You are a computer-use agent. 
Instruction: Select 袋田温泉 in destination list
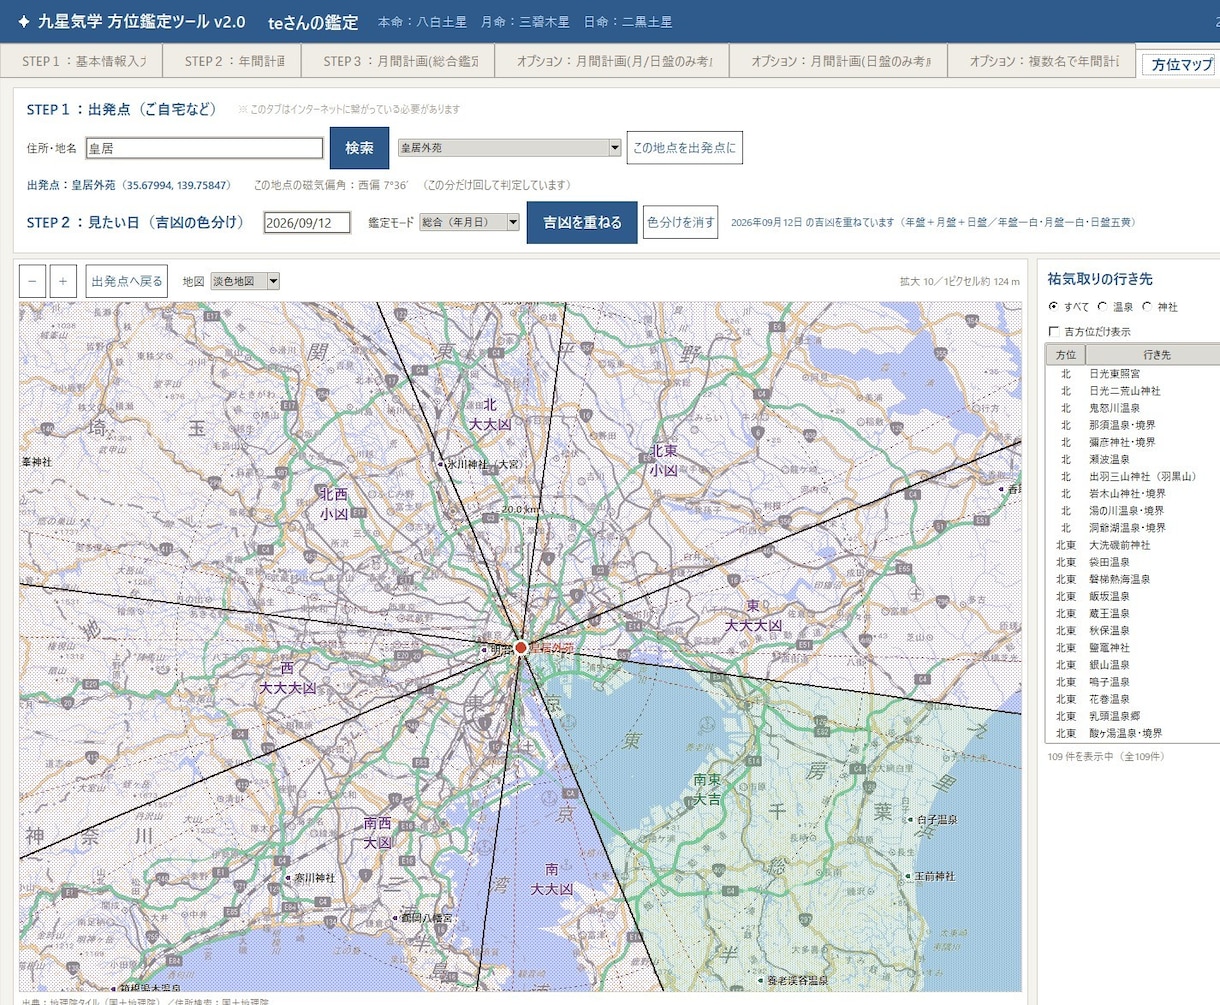1133,562
